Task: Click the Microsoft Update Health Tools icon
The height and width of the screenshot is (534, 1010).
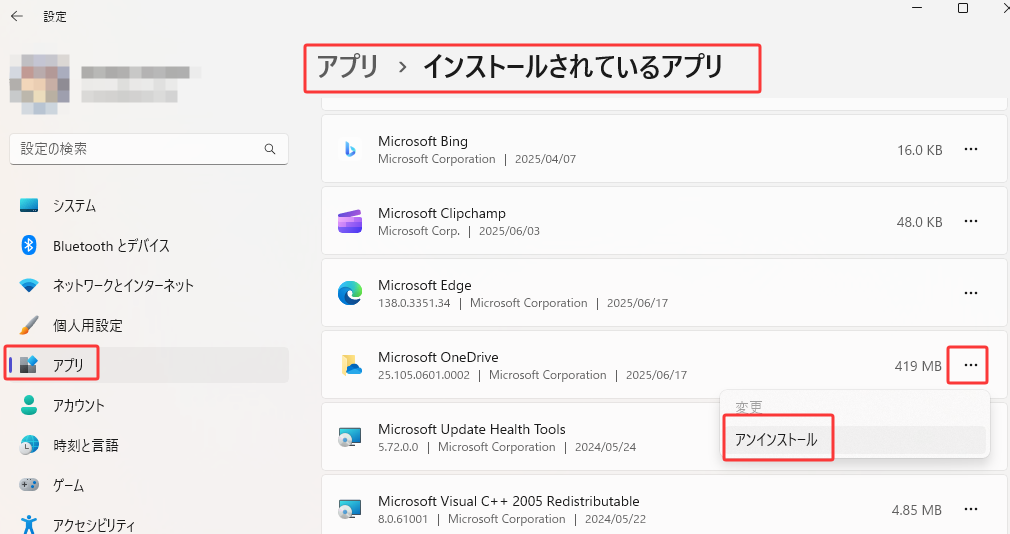Action: pos(350,437)
